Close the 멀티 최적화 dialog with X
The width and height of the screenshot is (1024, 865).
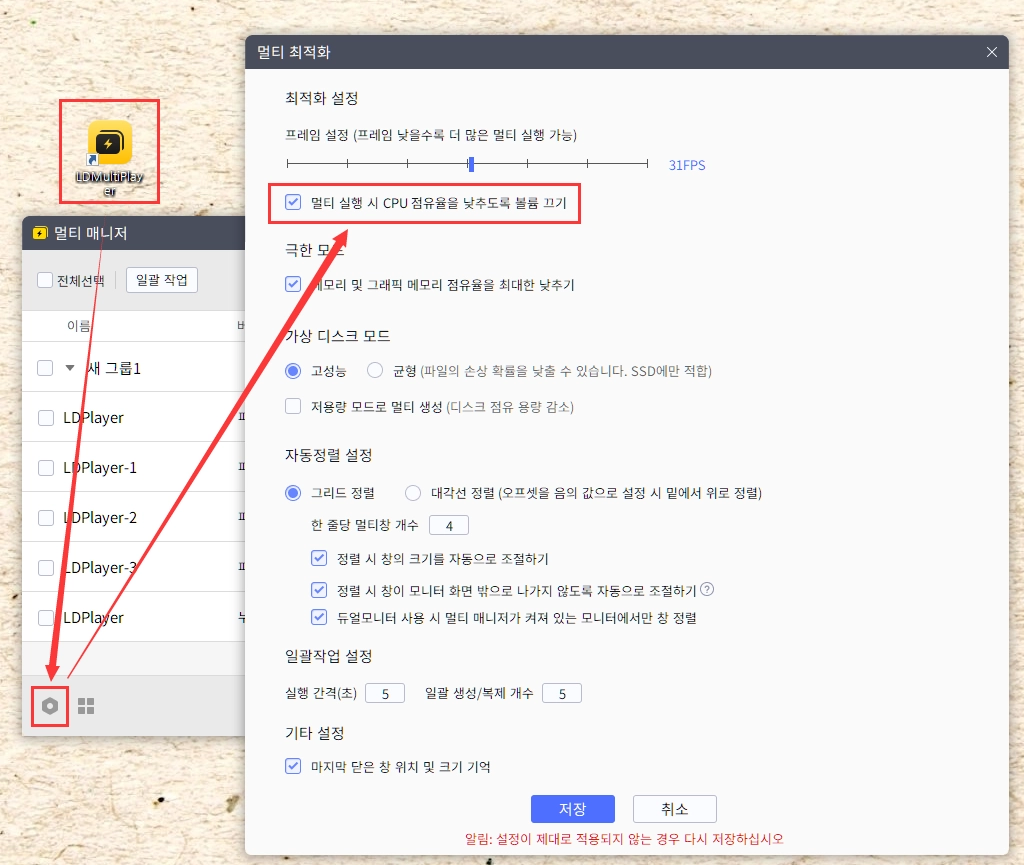[x=992, y=52]
